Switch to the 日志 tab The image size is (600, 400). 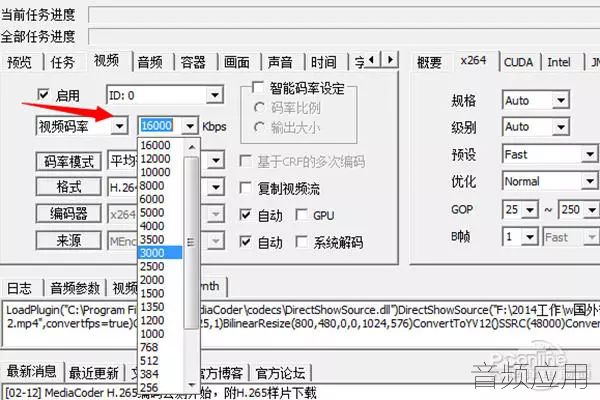pyautogui.click(x=20, y=288)
